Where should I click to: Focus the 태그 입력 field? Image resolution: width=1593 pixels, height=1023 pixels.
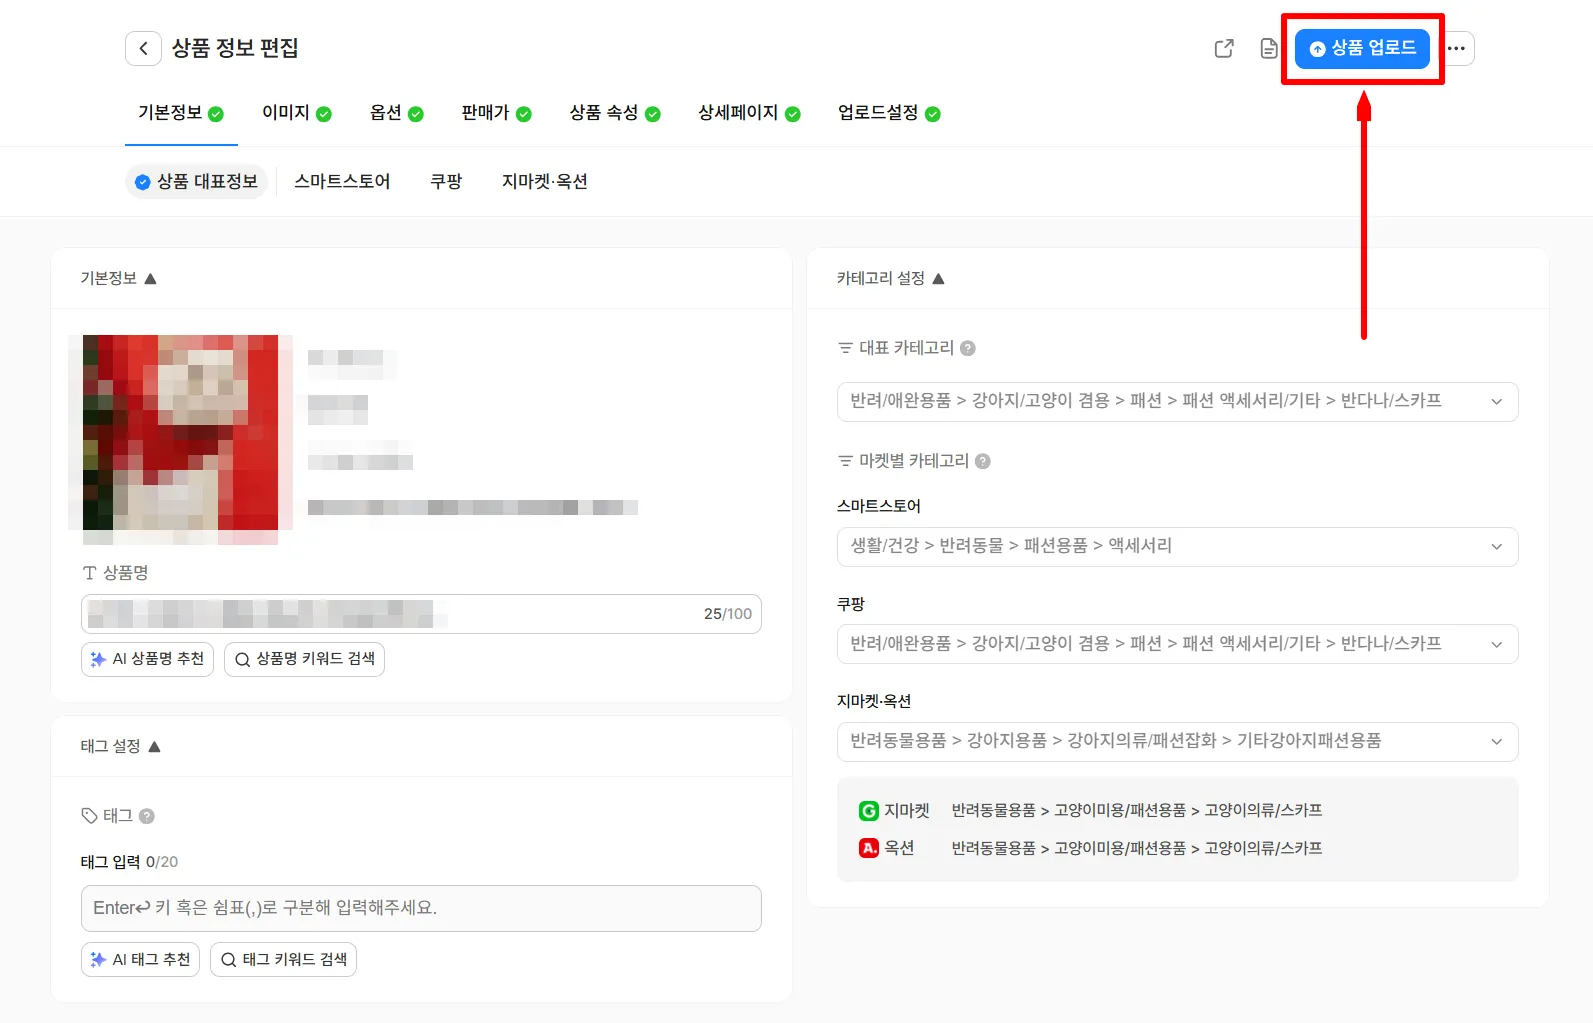(x=421, y=908)
